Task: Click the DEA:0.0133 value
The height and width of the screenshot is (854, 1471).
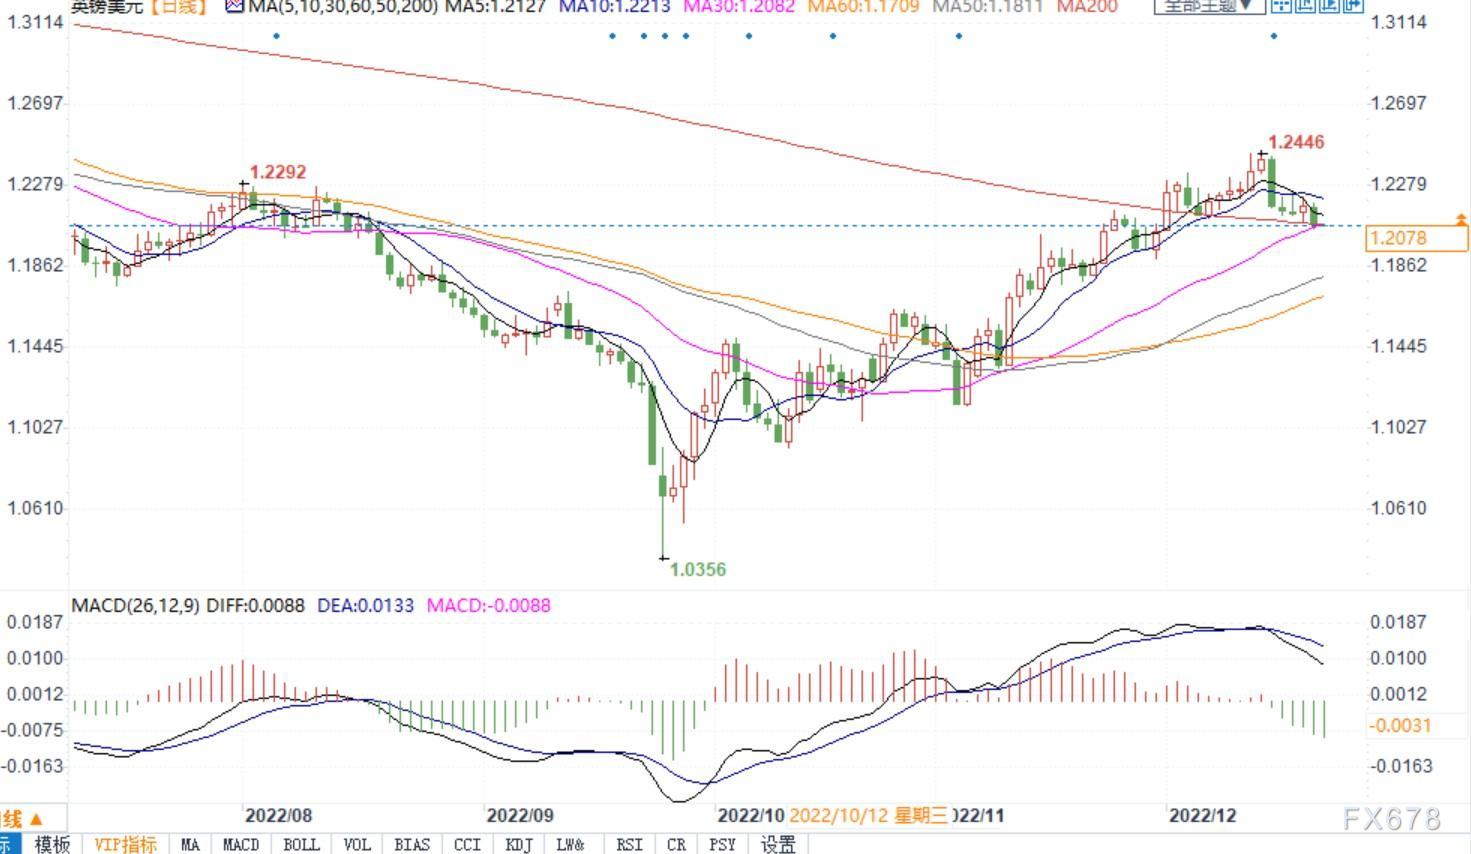Action: pyautogui.click(x=365, y=605)
